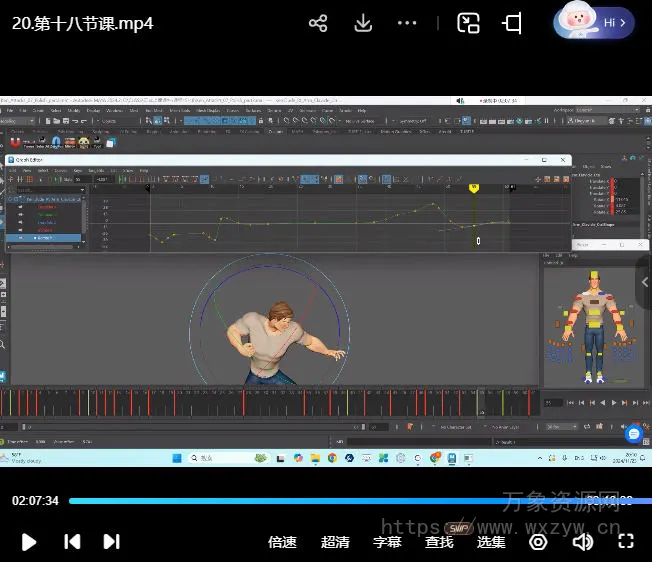Open the 选集 episode list
The width and height of the screenshot is (652, 562).
491,542
